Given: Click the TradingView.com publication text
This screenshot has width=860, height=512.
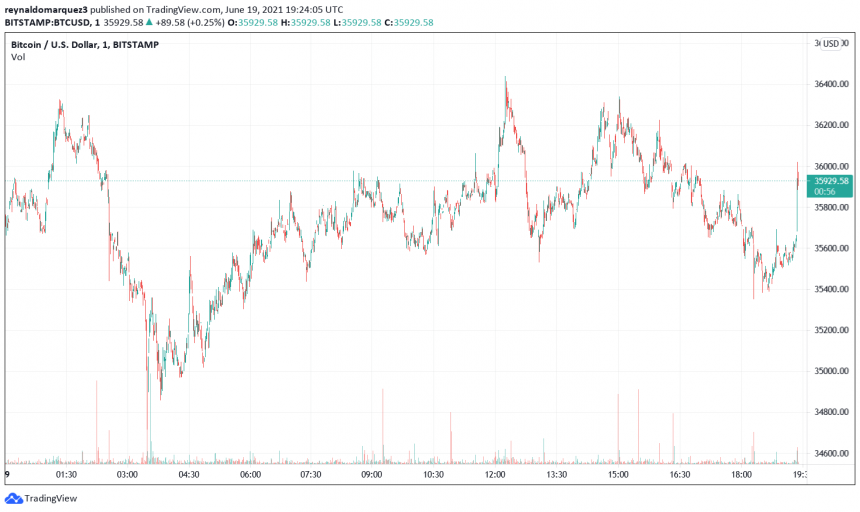Looking at the screenshot, I should point(183,9).
